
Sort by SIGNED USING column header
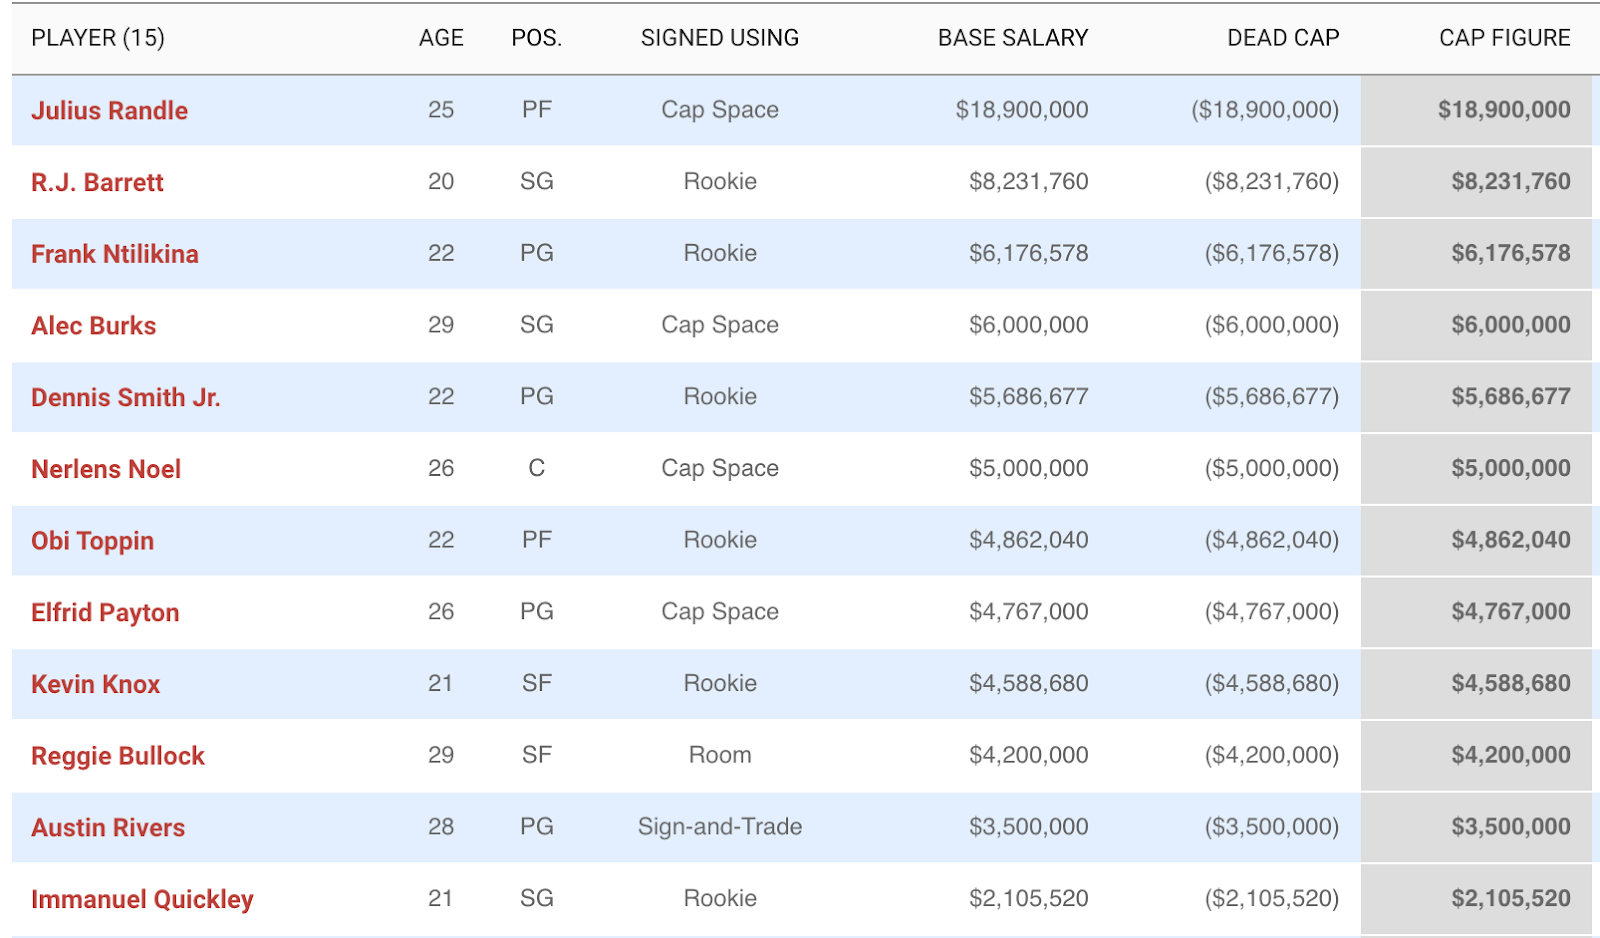720,38
